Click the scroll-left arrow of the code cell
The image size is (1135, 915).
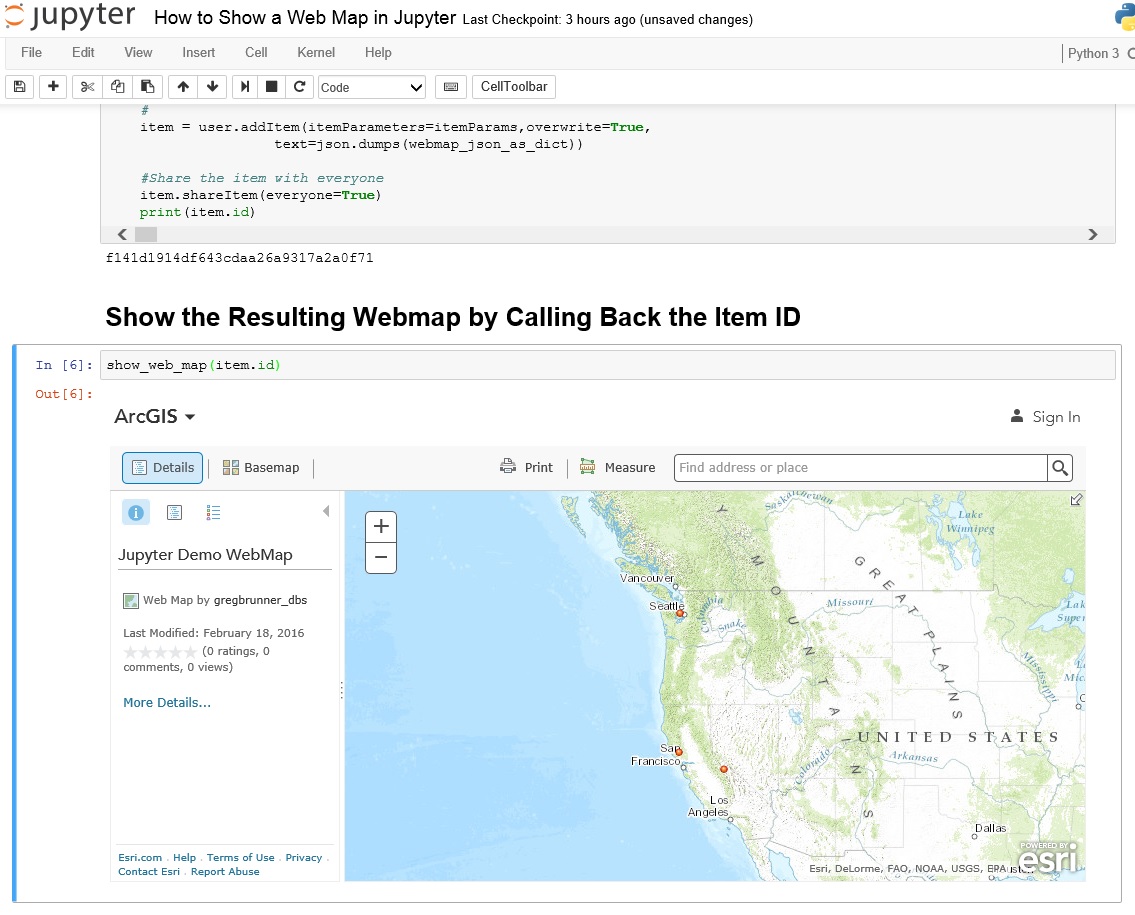pyautogui.click(x=122, y=235)
